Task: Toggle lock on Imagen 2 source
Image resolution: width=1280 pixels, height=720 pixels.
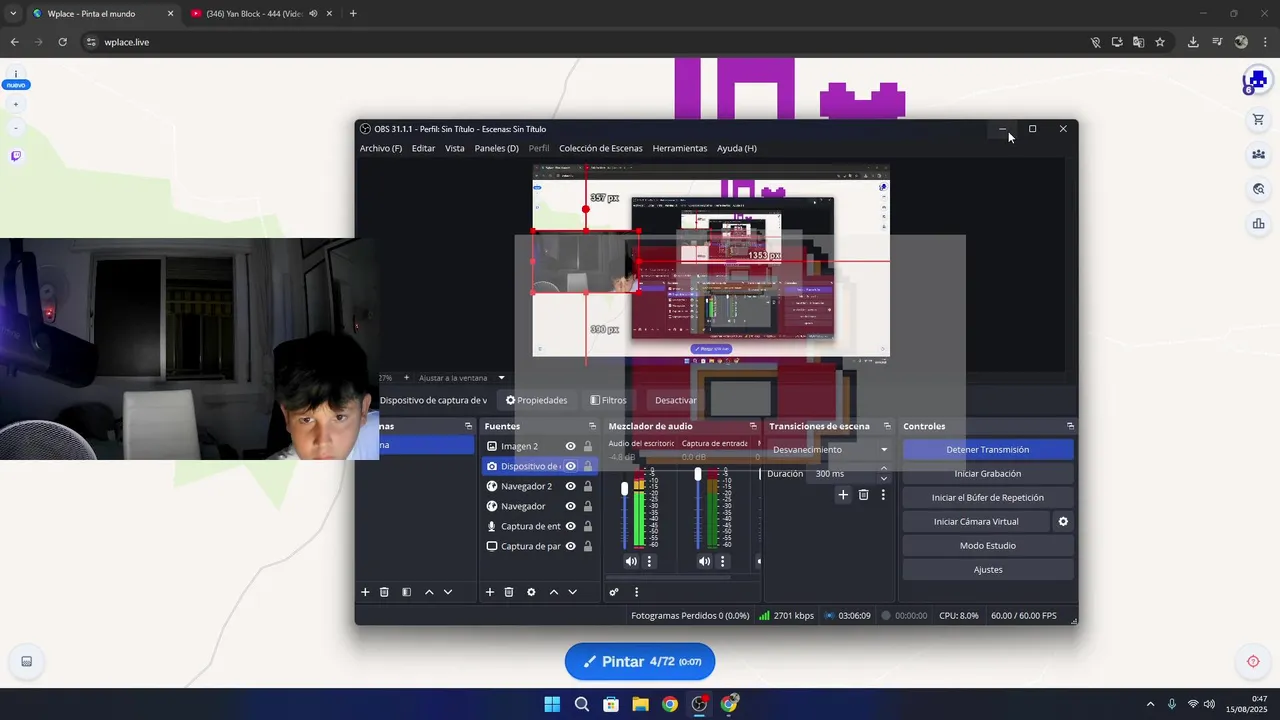Action: (588, 446)
